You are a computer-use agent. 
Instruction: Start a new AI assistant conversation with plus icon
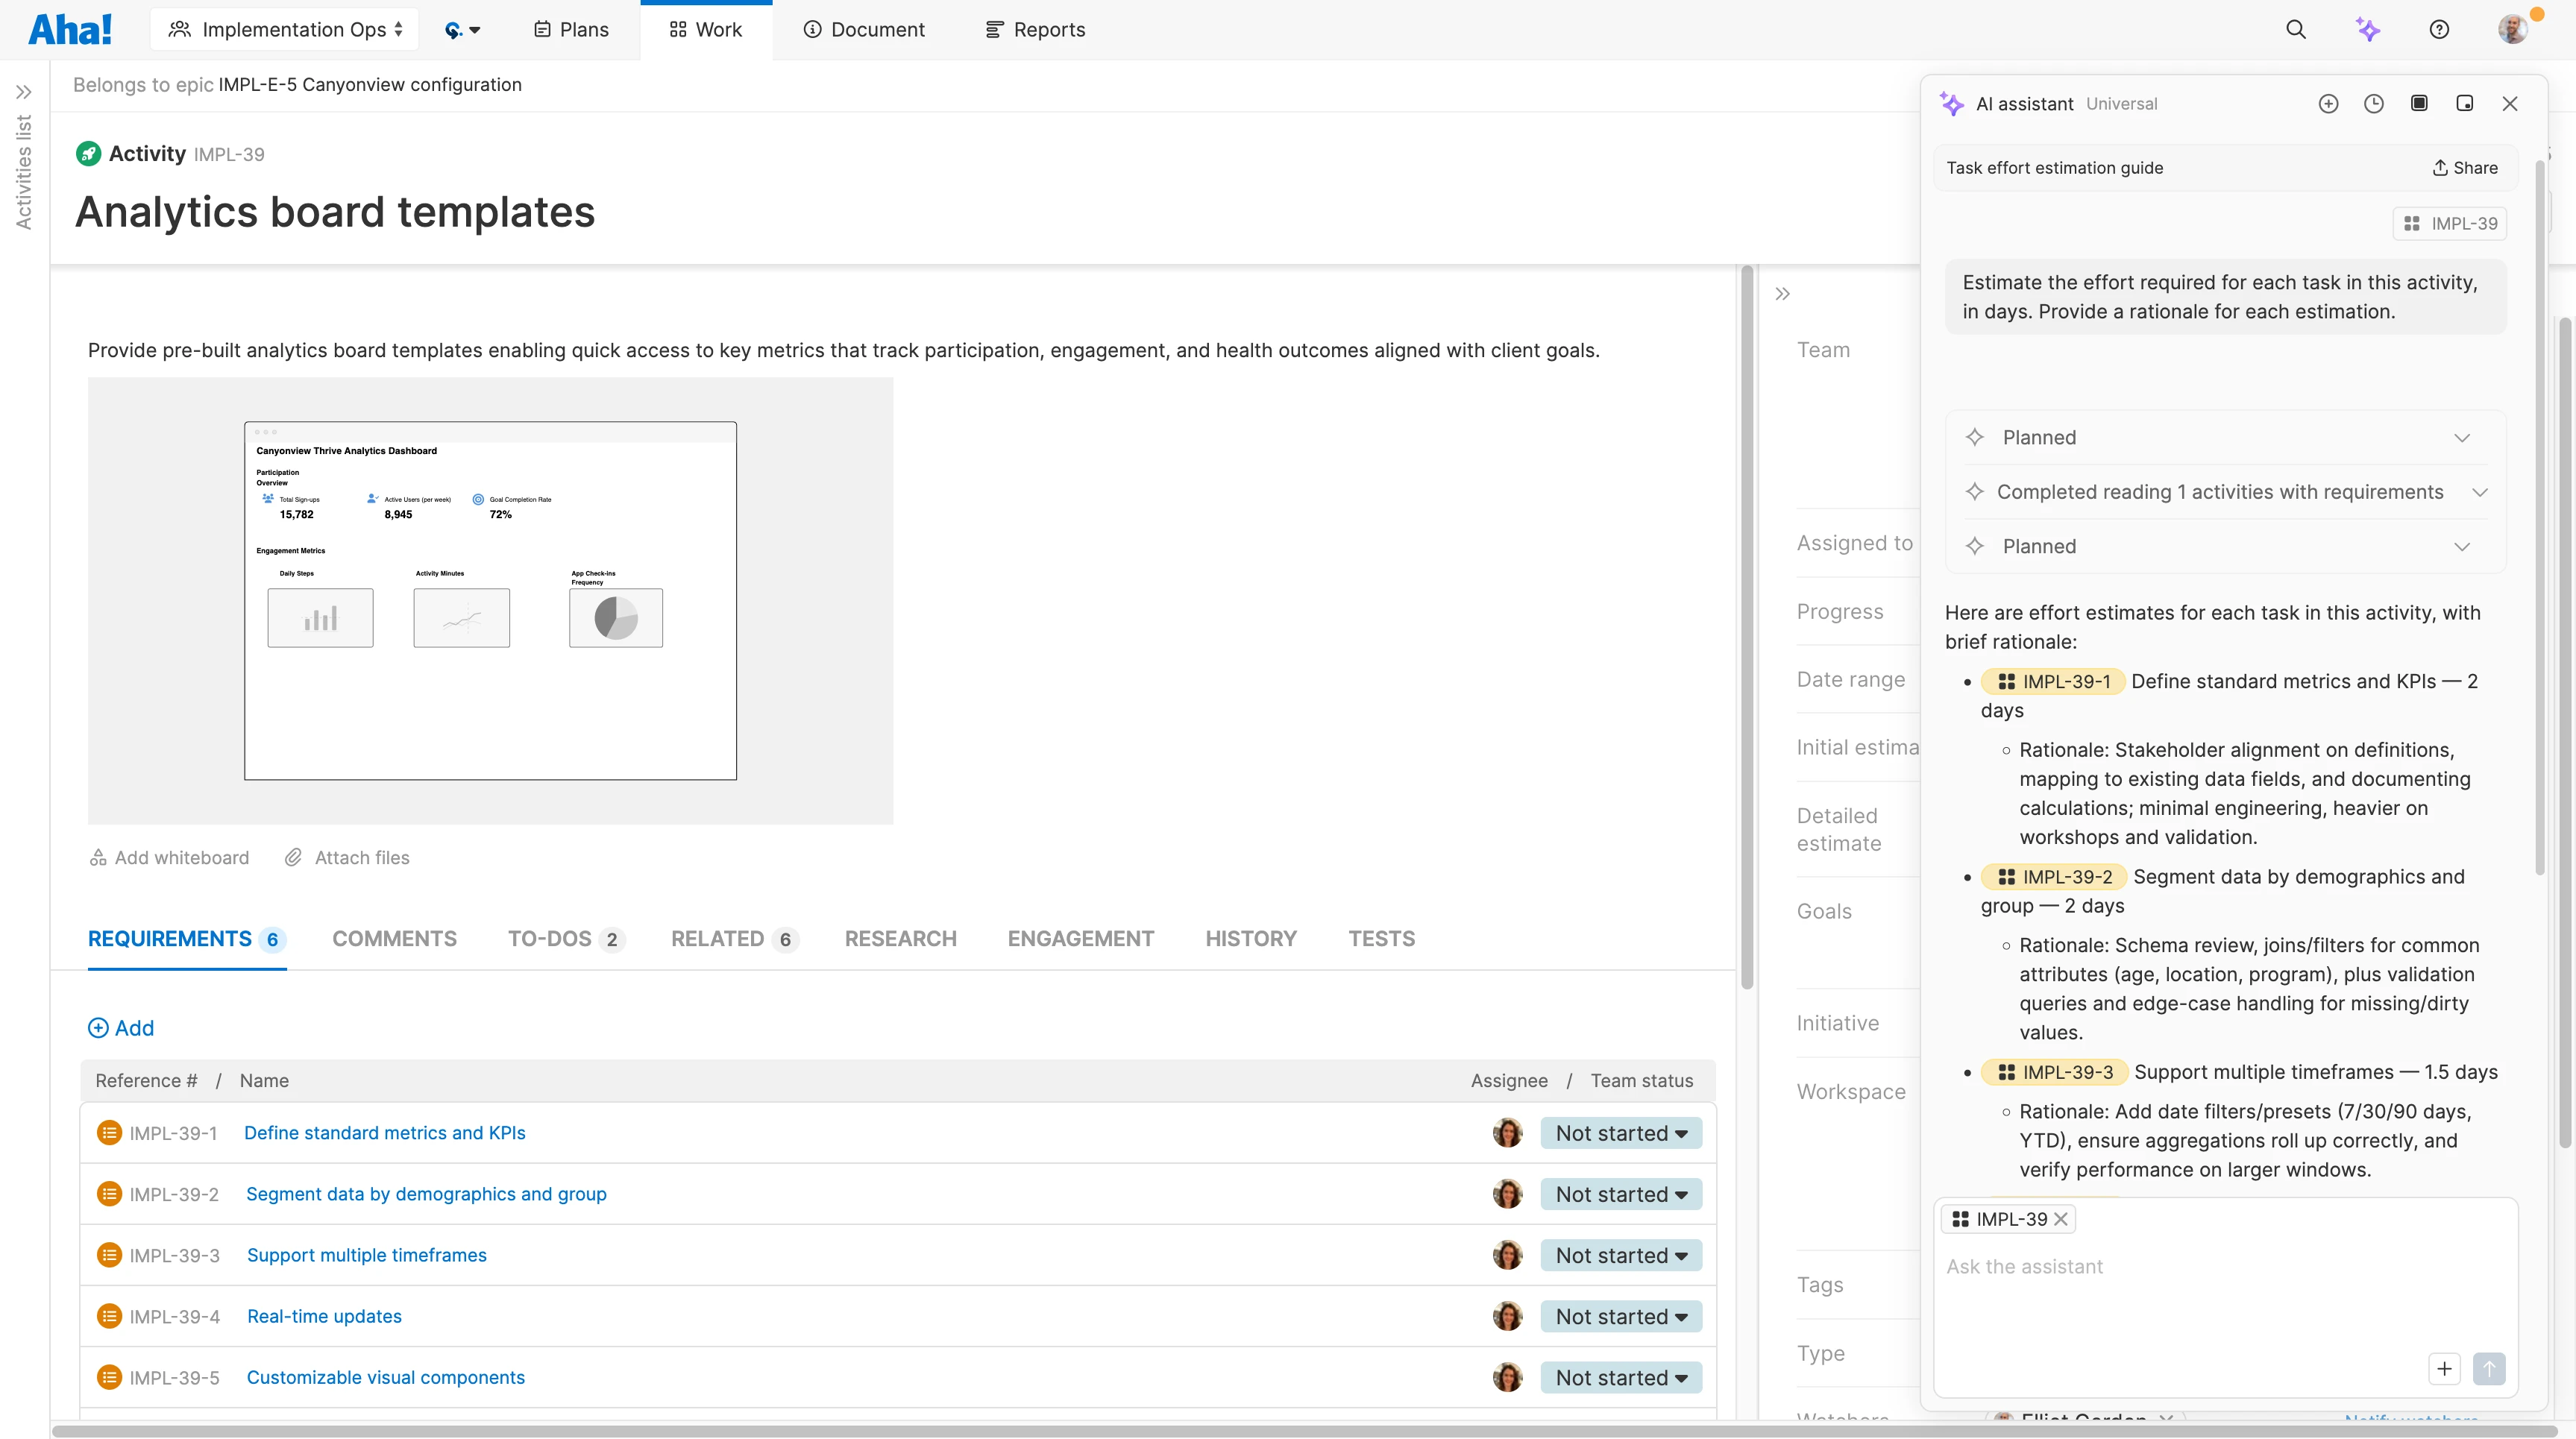click(2330, 103)
